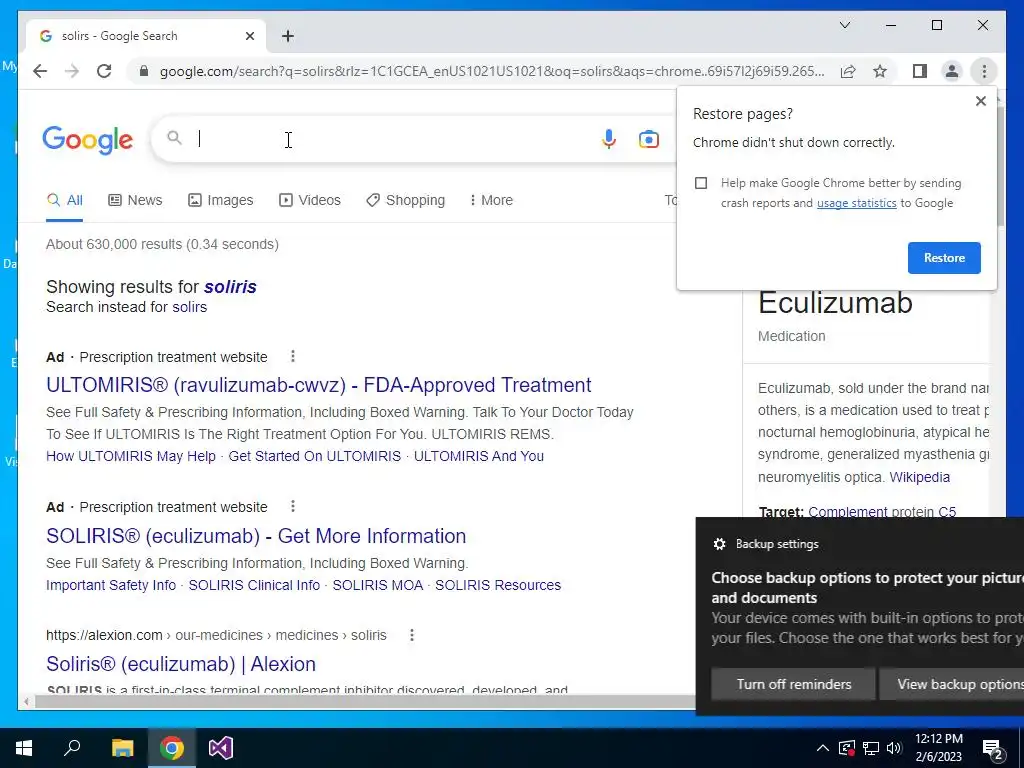Image resolution: width=1024 pixels, height=768 pixels.
Task: Click the forward navigation arrow
Action: coord(72,71)
